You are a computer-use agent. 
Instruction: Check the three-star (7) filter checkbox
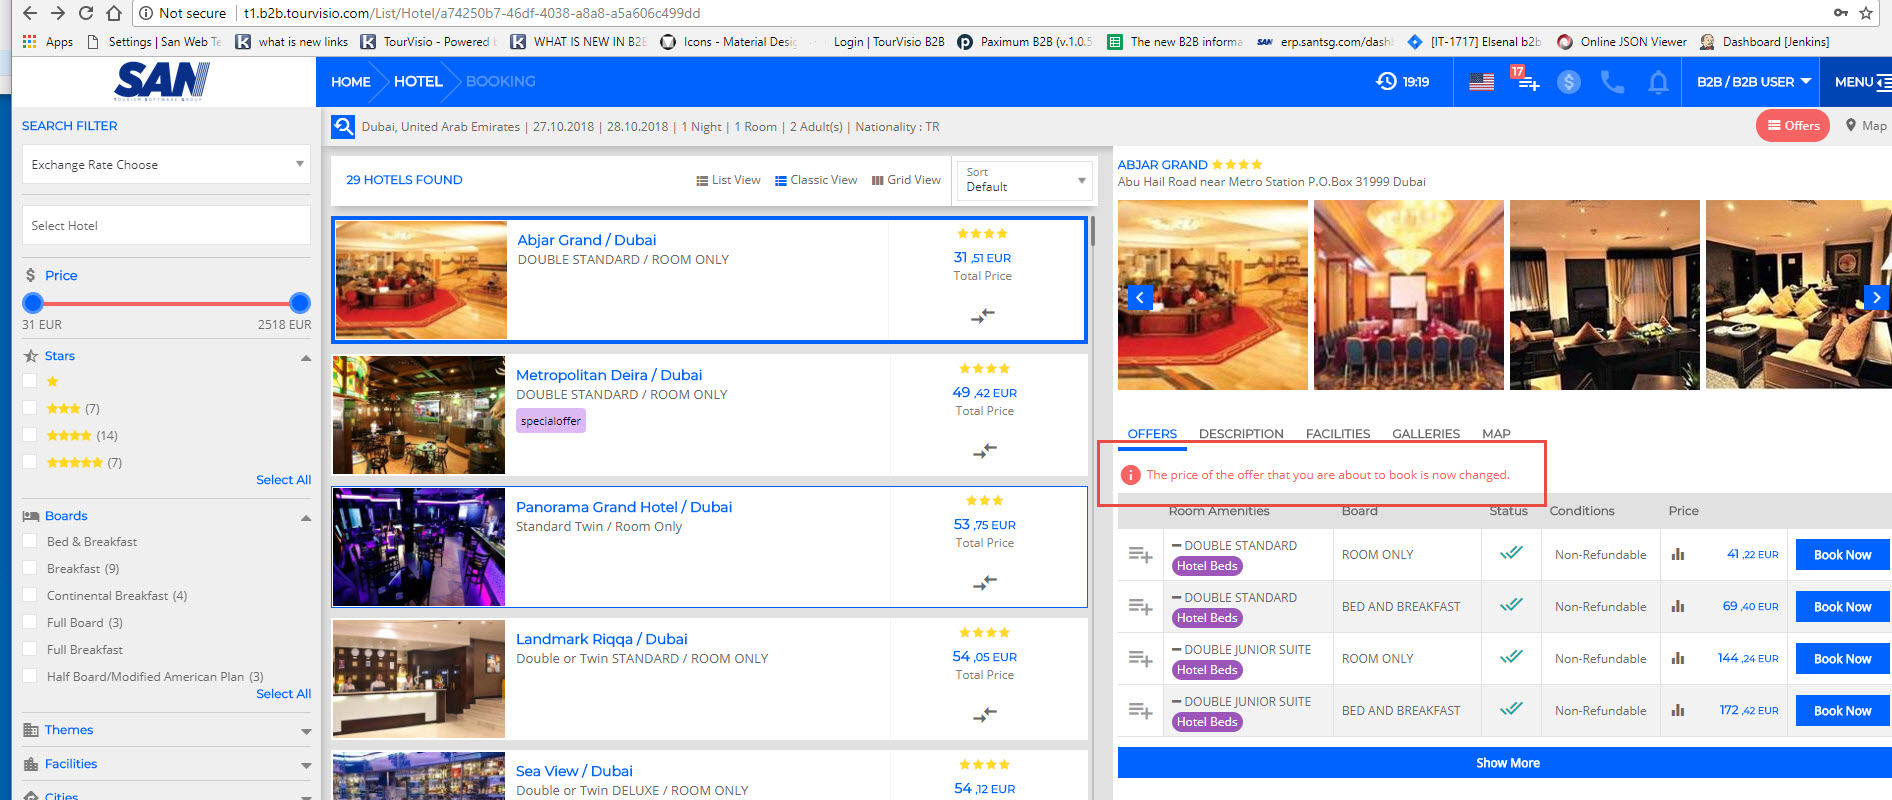tap(29, 408)
